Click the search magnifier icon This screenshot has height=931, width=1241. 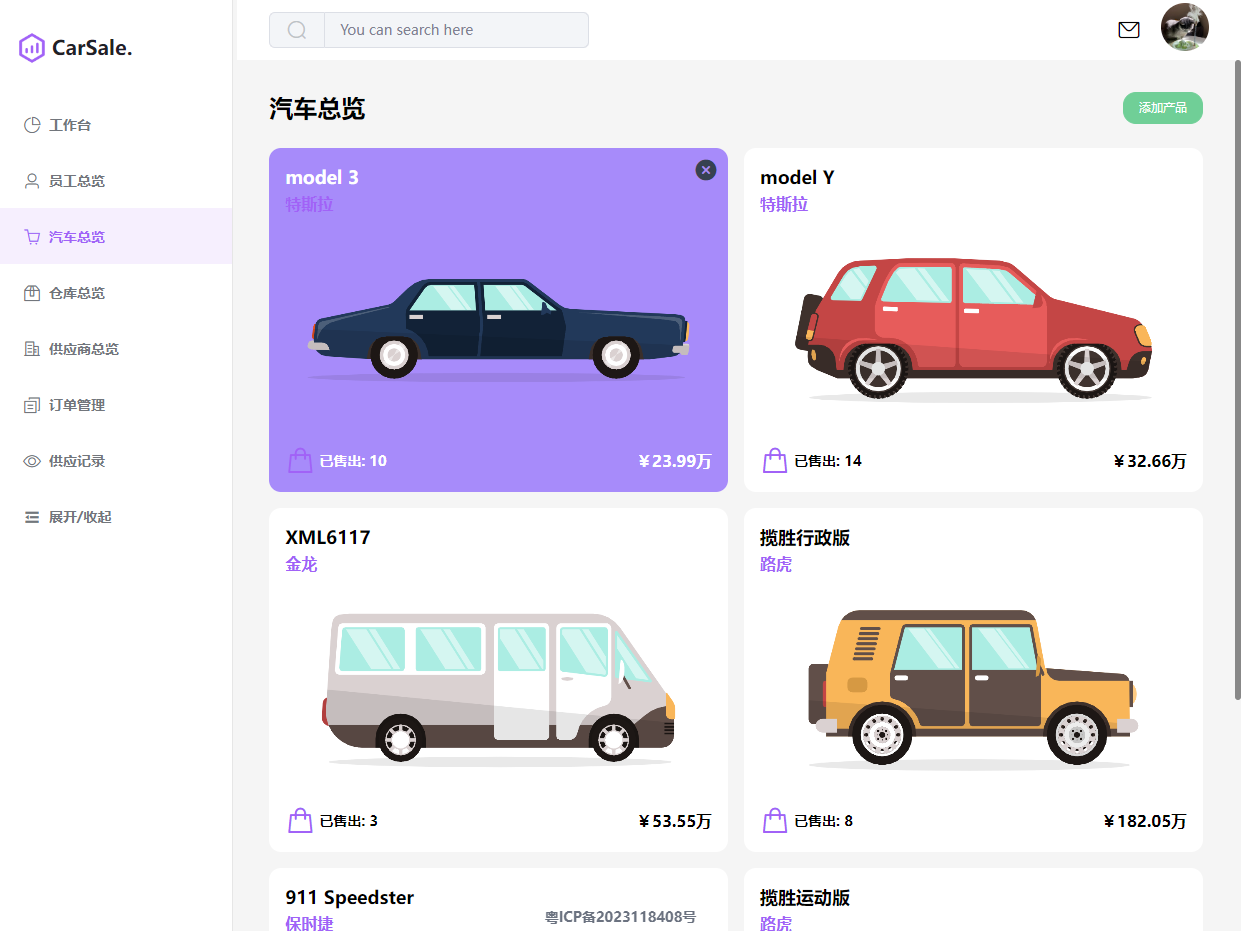click(x=297, y=30)
